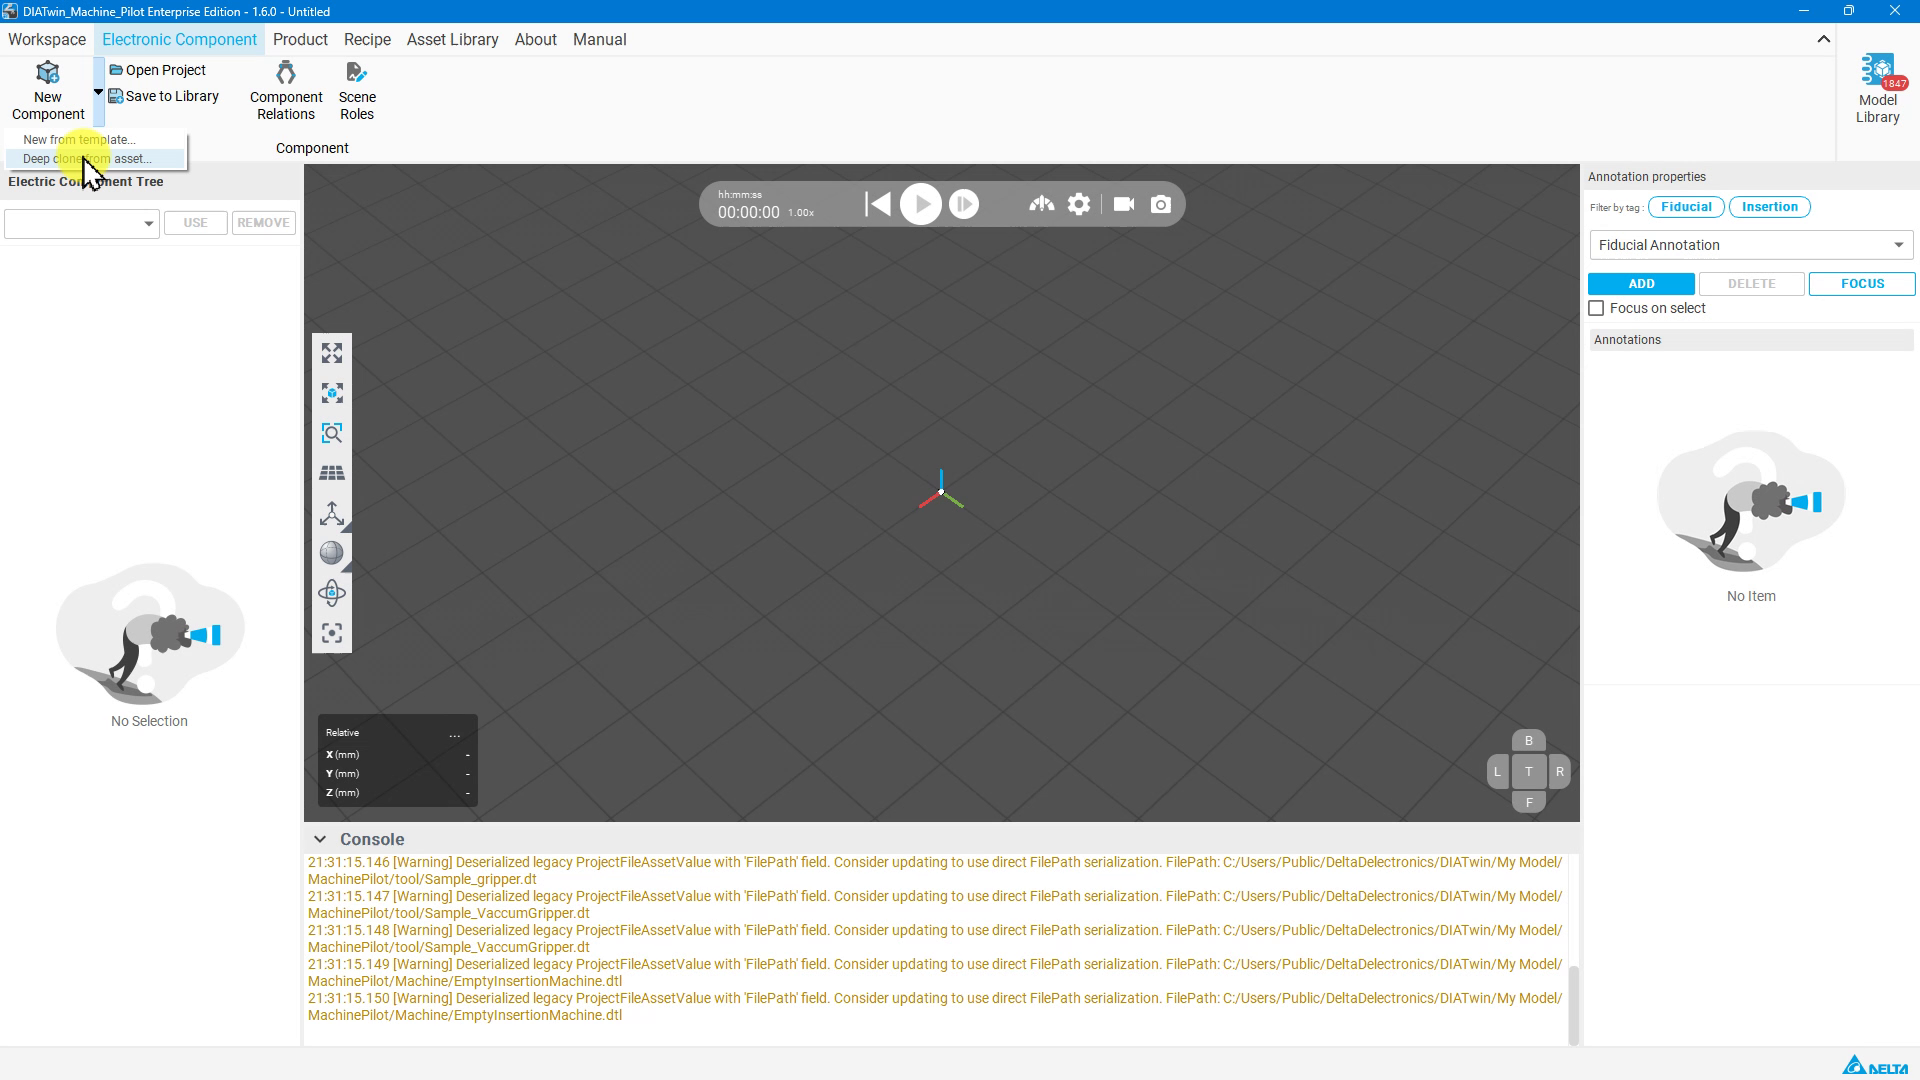1920x1080 pixels.
Task: Click the Annotations section header
Action: 1751,340
